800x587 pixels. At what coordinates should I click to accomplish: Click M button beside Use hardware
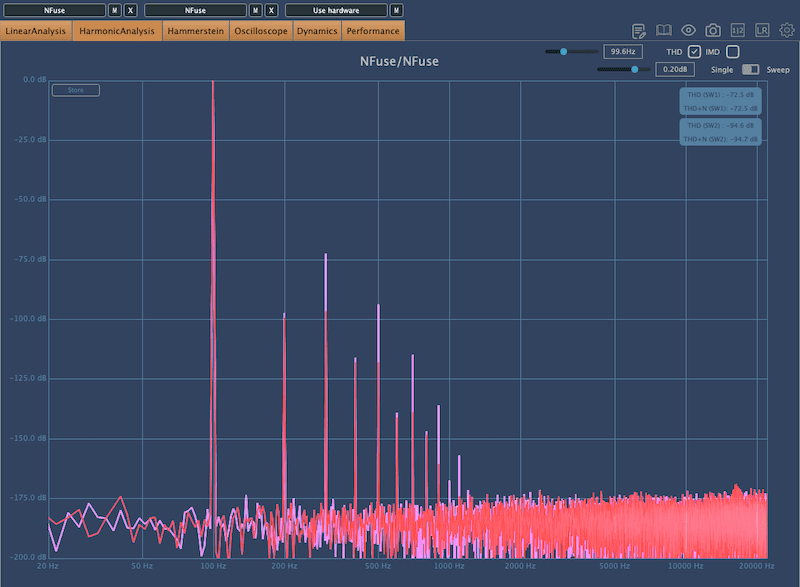pos(396,10)
